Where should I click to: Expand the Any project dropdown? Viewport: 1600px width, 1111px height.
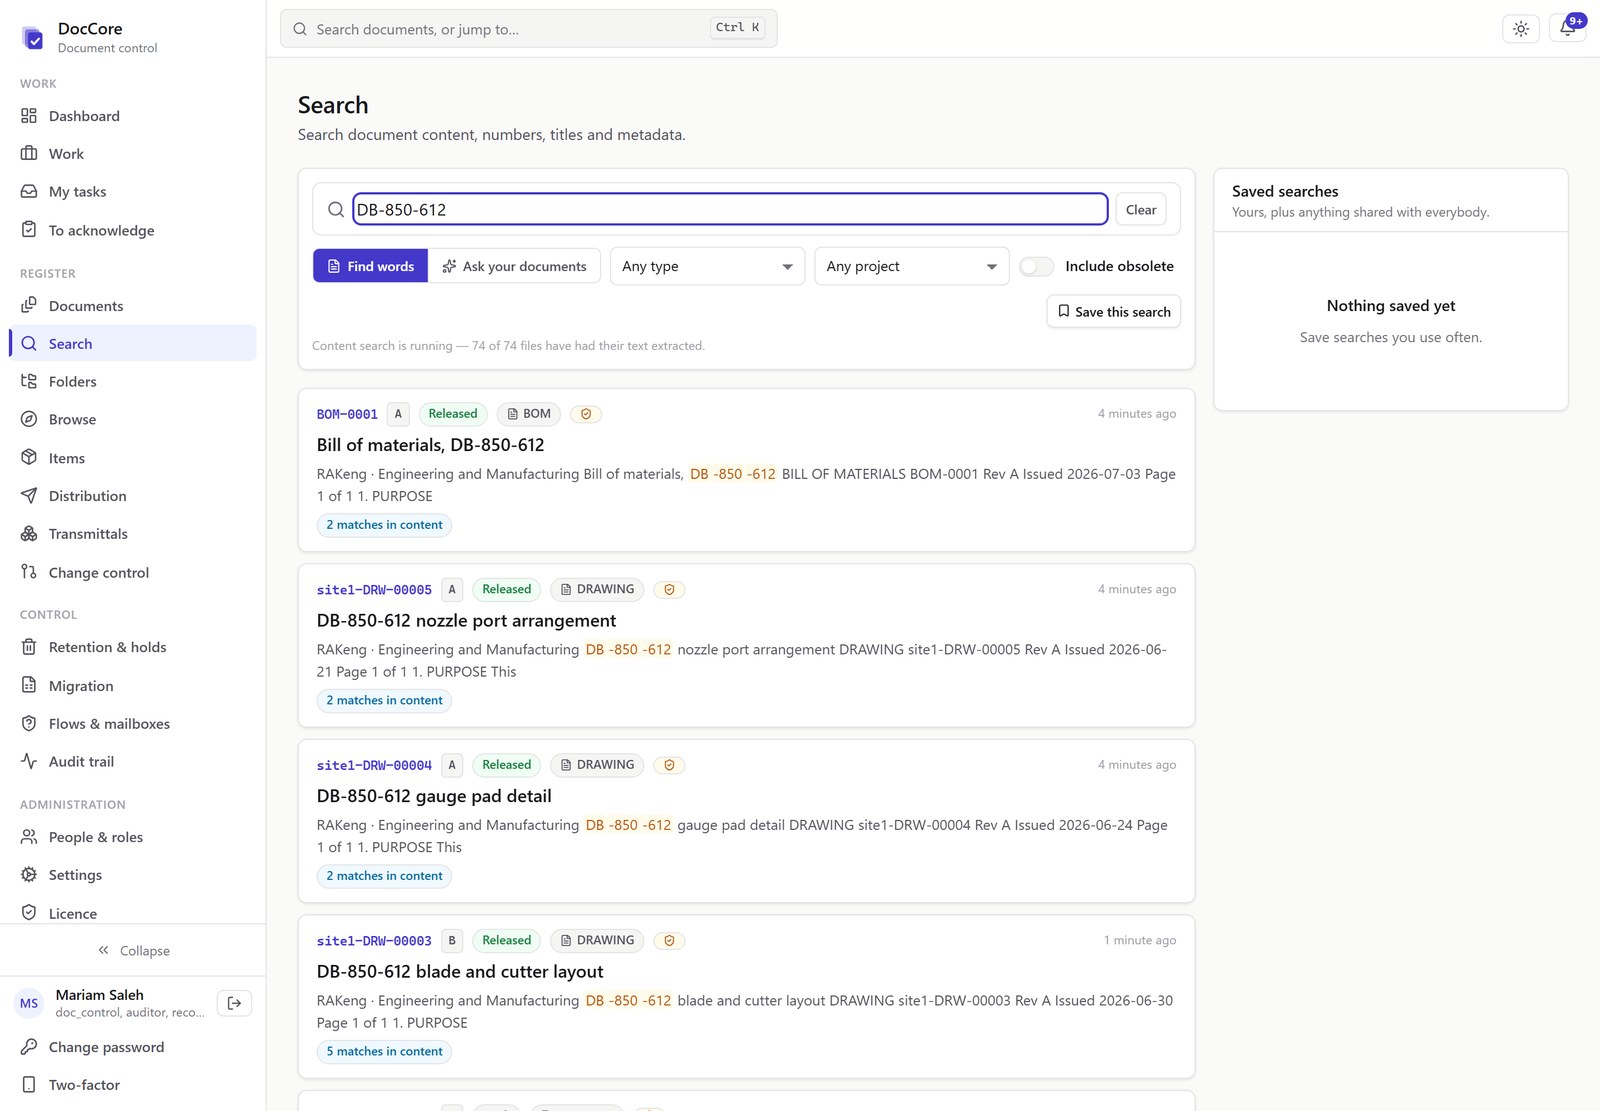click(x=911, y=266)
